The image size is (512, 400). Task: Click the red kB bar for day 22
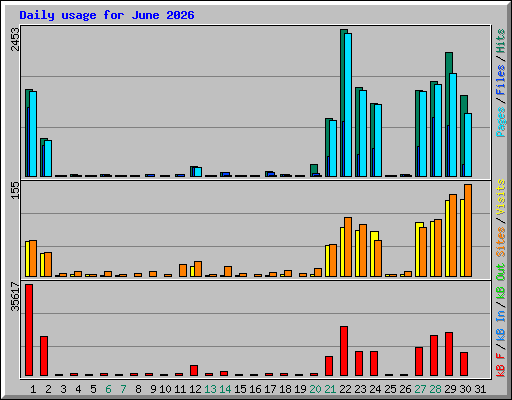point(344,351)
